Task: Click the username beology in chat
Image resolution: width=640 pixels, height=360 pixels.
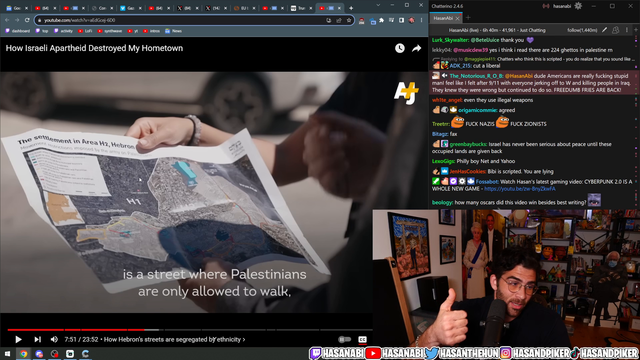Action: pos(442,202)
